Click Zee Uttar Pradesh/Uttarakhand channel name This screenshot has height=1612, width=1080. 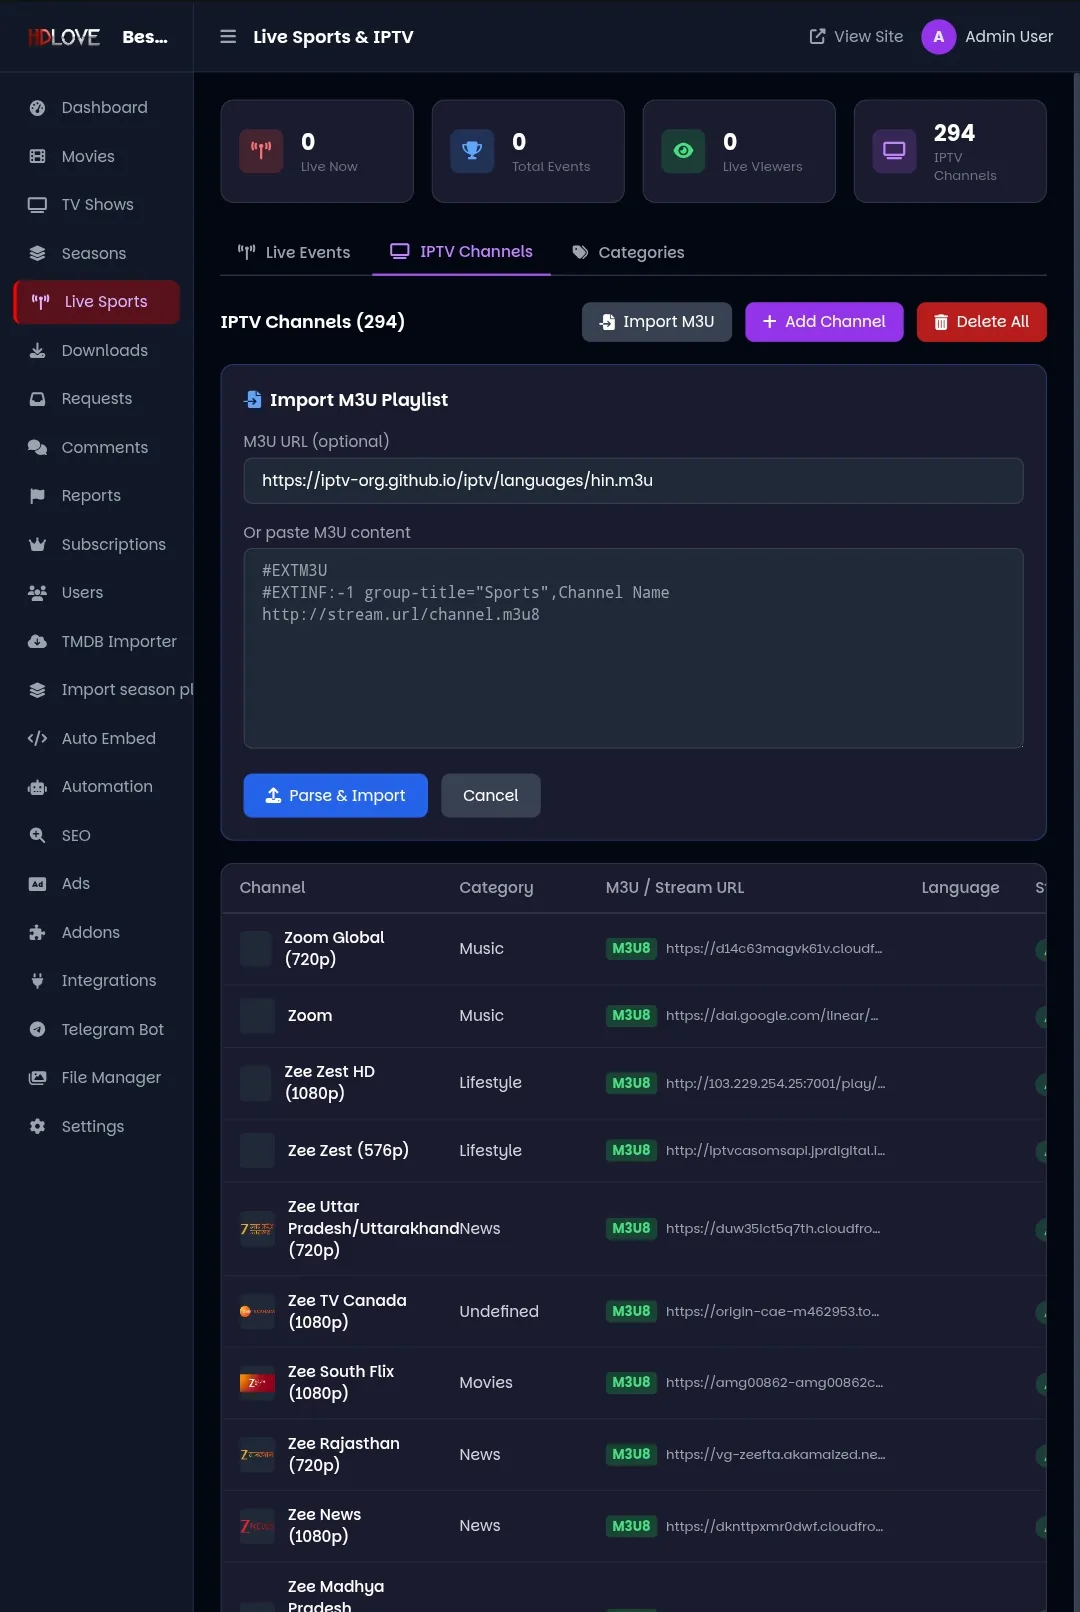click(x=373, y=1229)
